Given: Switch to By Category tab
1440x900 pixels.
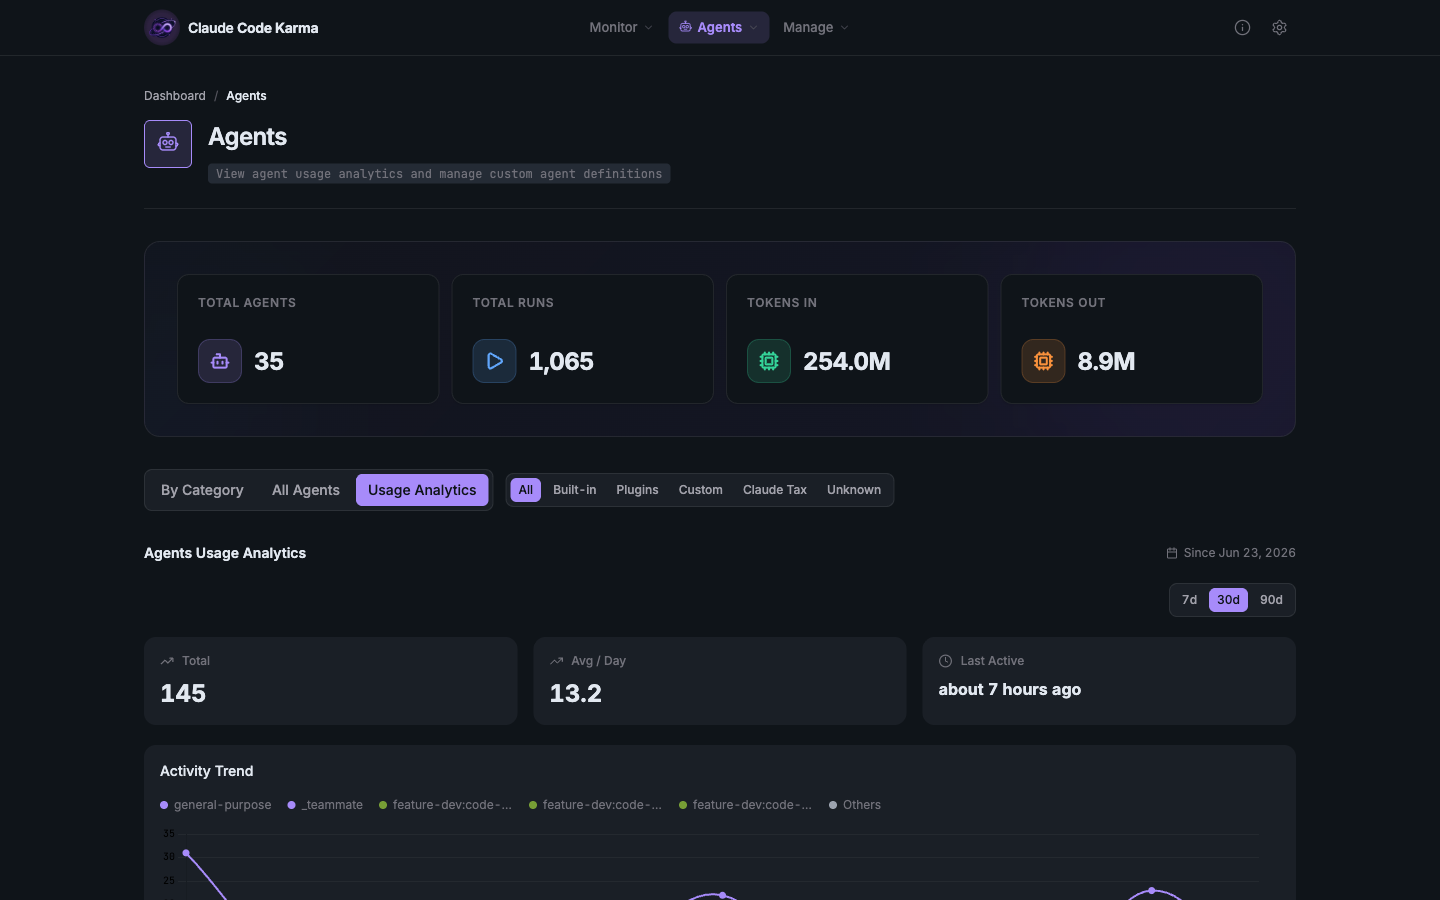Looking at the screenshot, I should (x=202, y=490).
